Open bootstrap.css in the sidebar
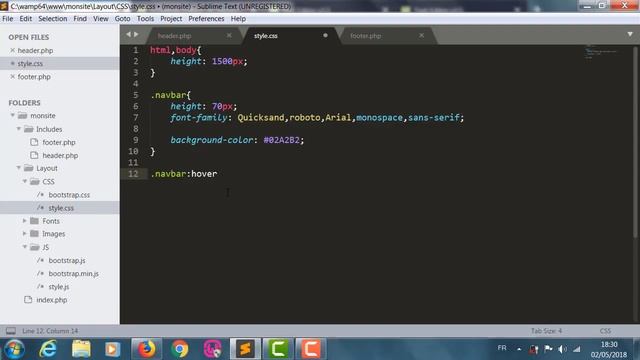 tap(69, 195)
